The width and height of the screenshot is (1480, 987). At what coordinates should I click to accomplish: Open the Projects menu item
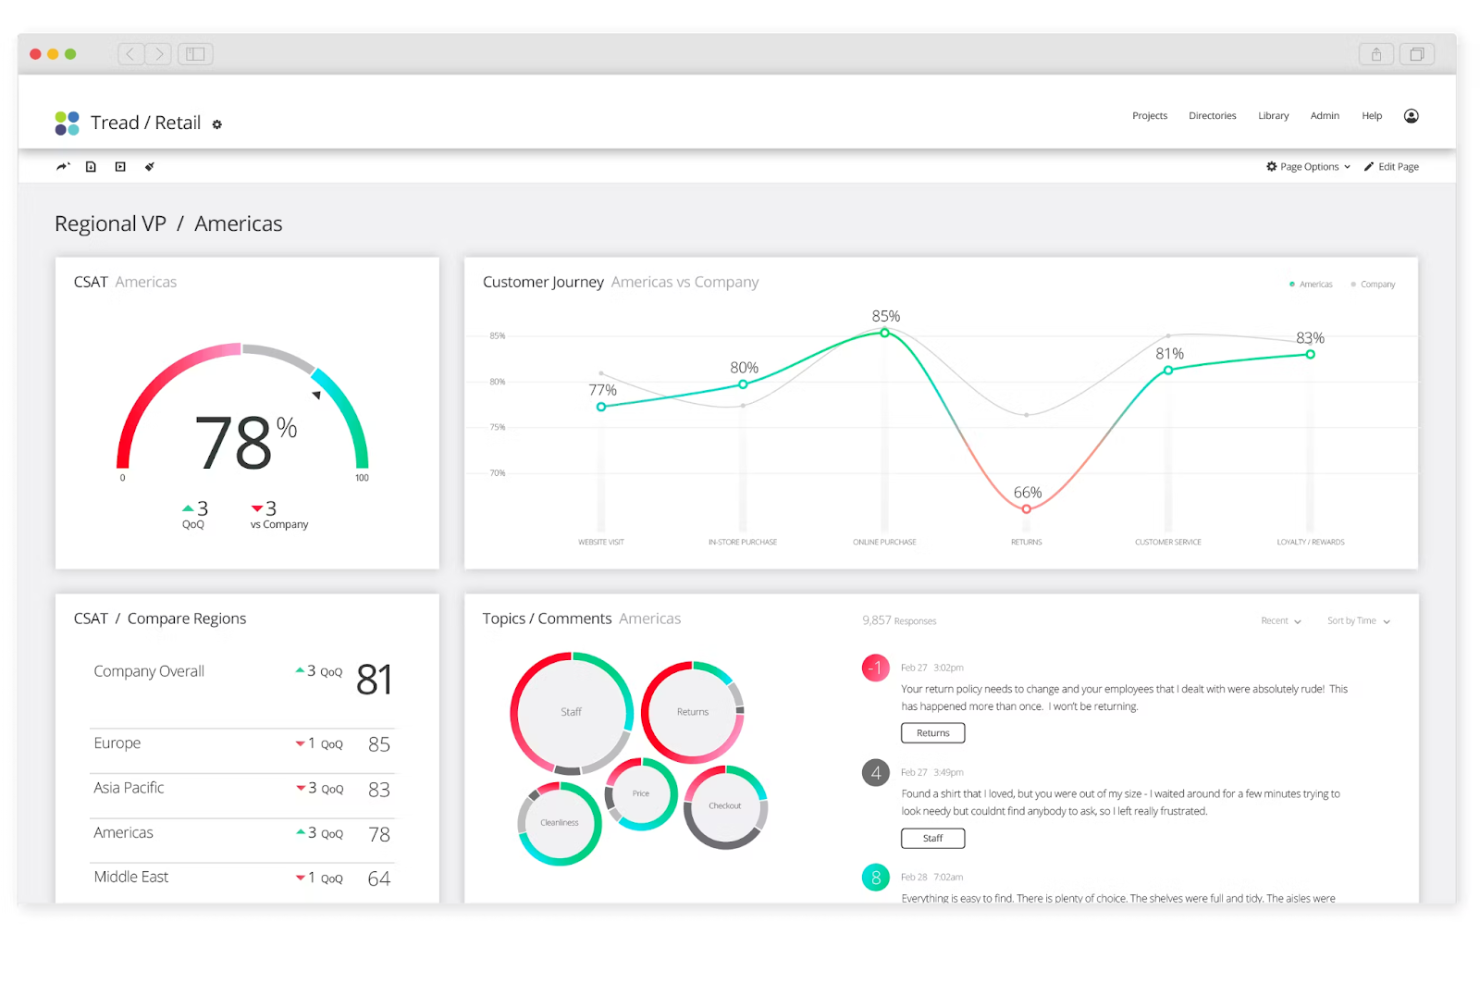coord(1149,115)
